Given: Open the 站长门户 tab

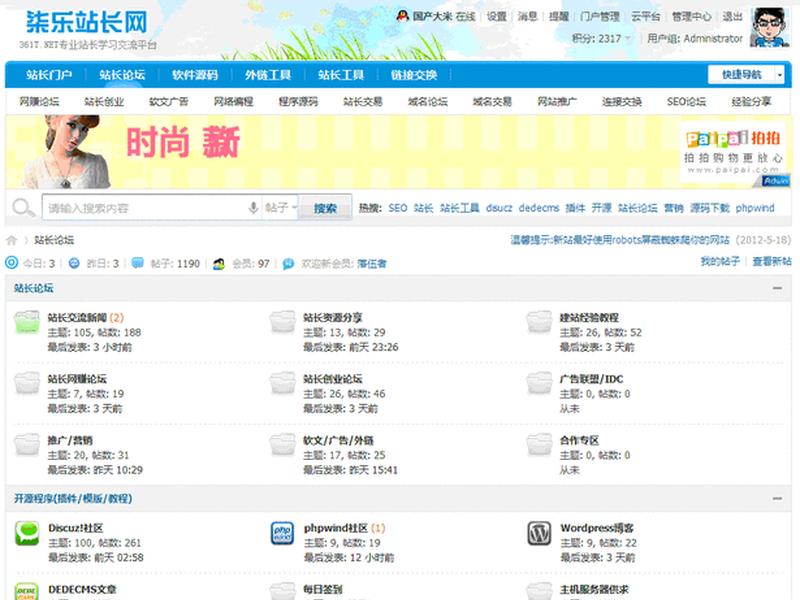Looking at the screenshot, I should [x=49, y=75].
